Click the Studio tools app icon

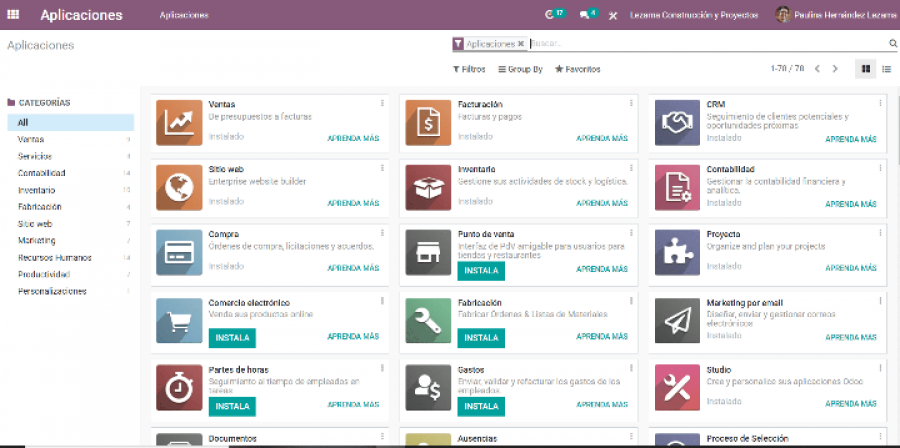tap(677, 387)
